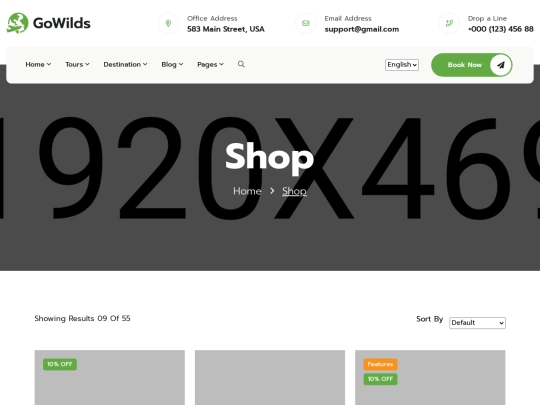
Task: Open the Pages menu
Action: (210, 64)
